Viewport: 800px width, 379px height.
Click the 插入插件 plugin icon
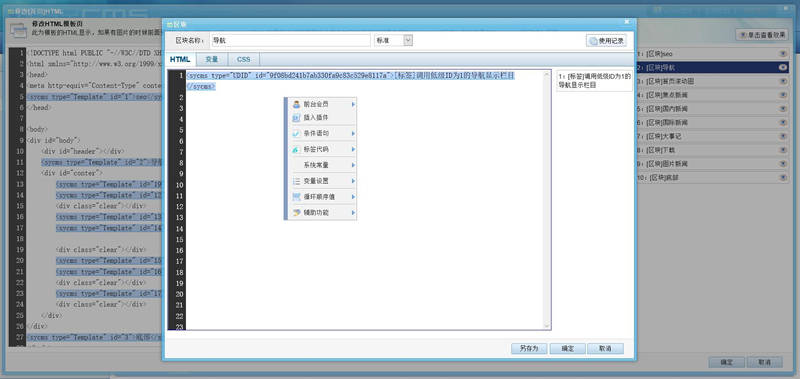coord(296,117)
